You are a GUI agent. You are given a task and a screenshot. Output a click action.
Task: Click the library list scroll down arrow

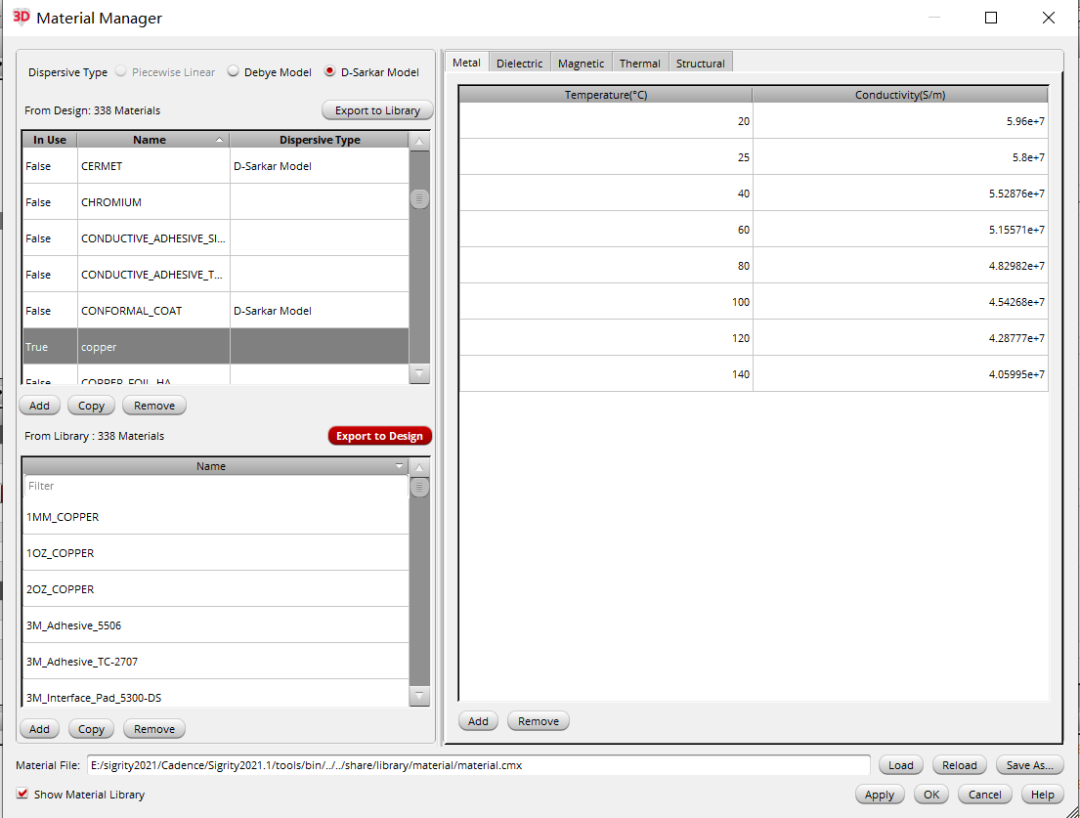coord(419,696)
